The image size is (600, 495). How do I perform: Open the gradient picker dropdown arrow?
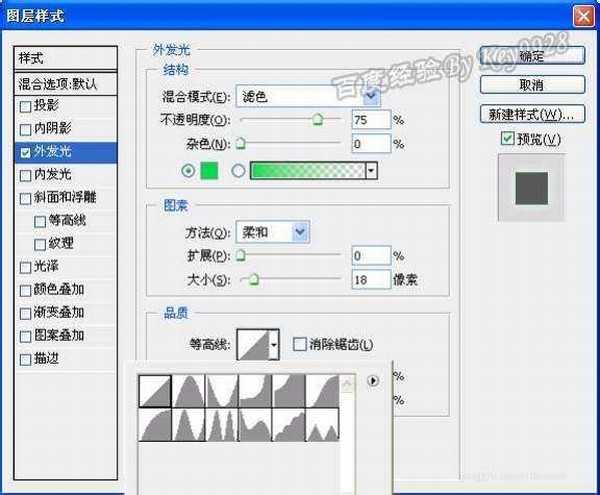point(372,171)
